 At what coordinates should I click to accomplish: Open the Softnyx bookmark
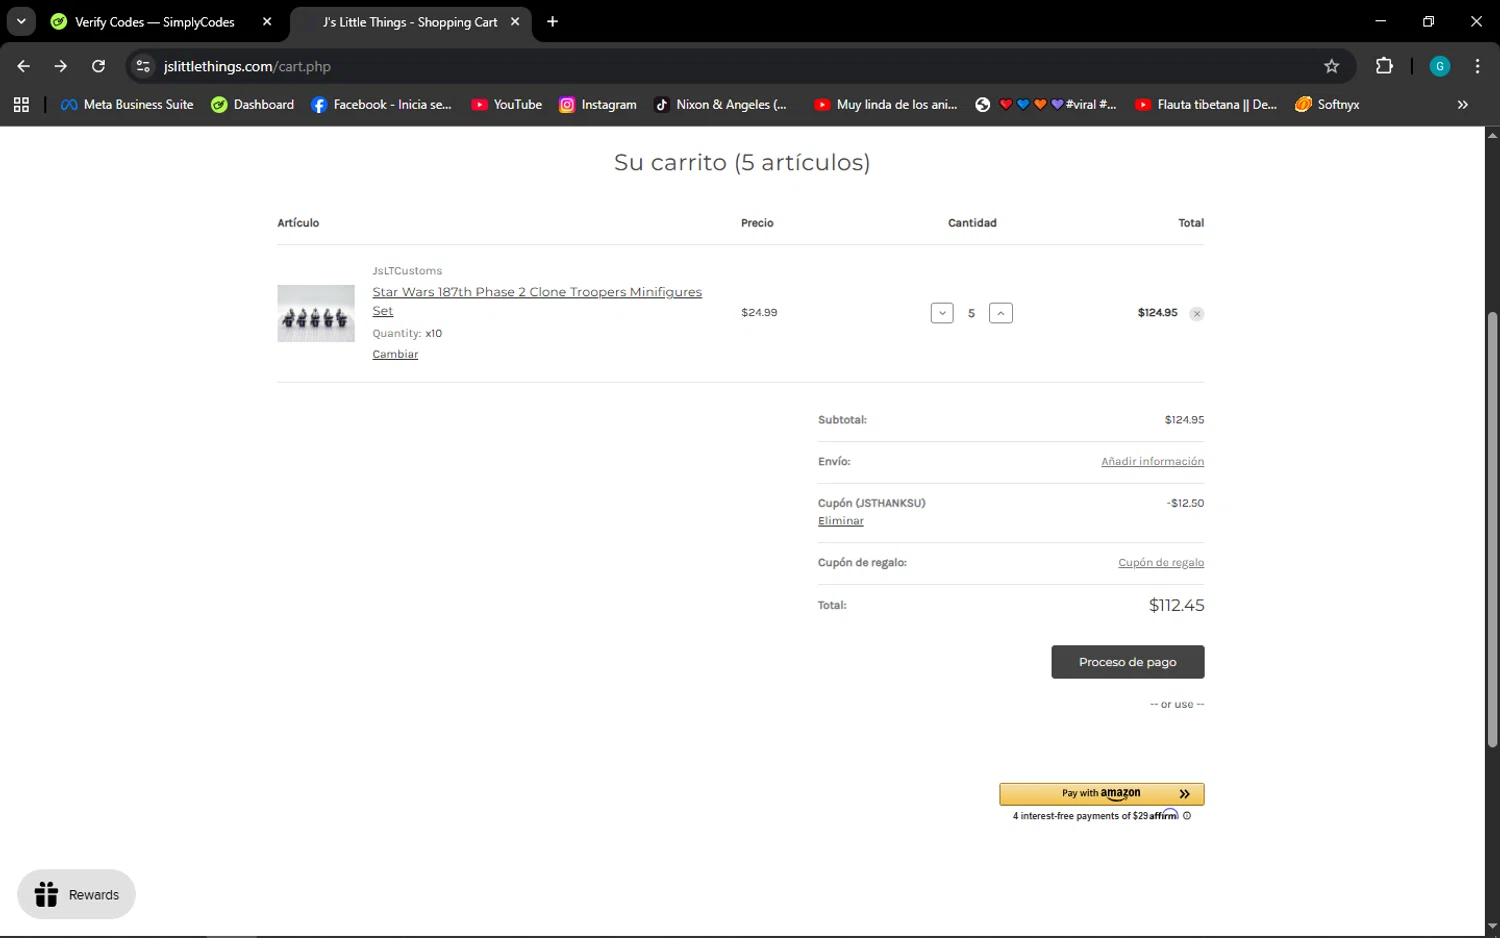pos(1327,104)
